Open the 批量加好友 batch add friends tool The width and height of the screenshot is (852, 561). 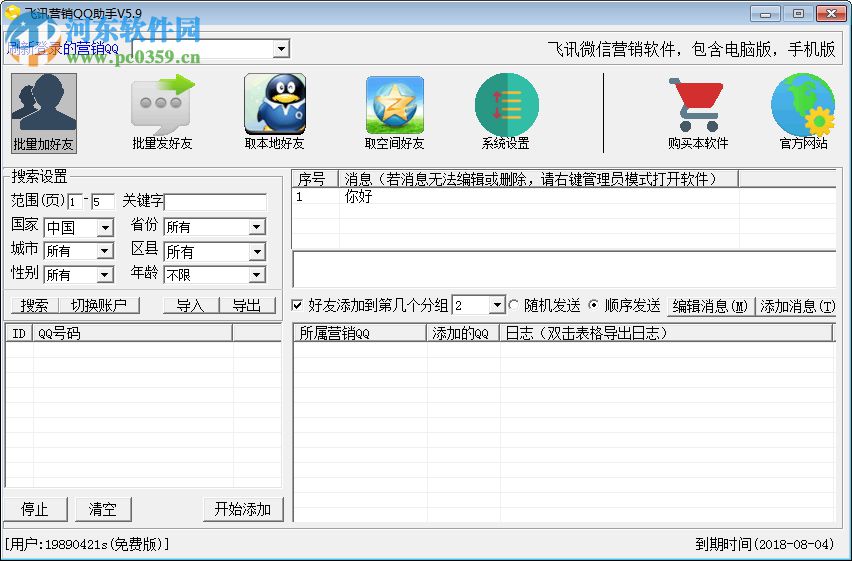43,113
